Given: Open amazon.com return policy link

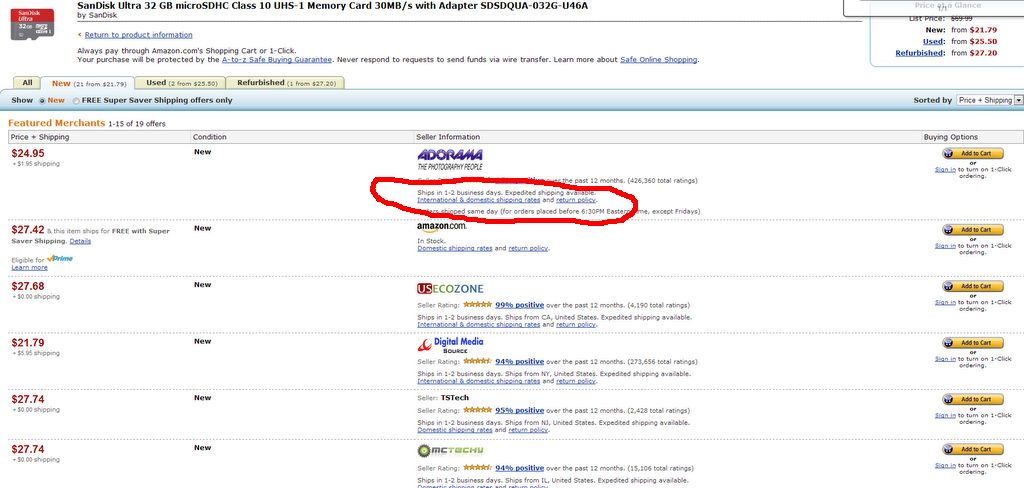Looking at the screenshot, I should click(528, 248).
